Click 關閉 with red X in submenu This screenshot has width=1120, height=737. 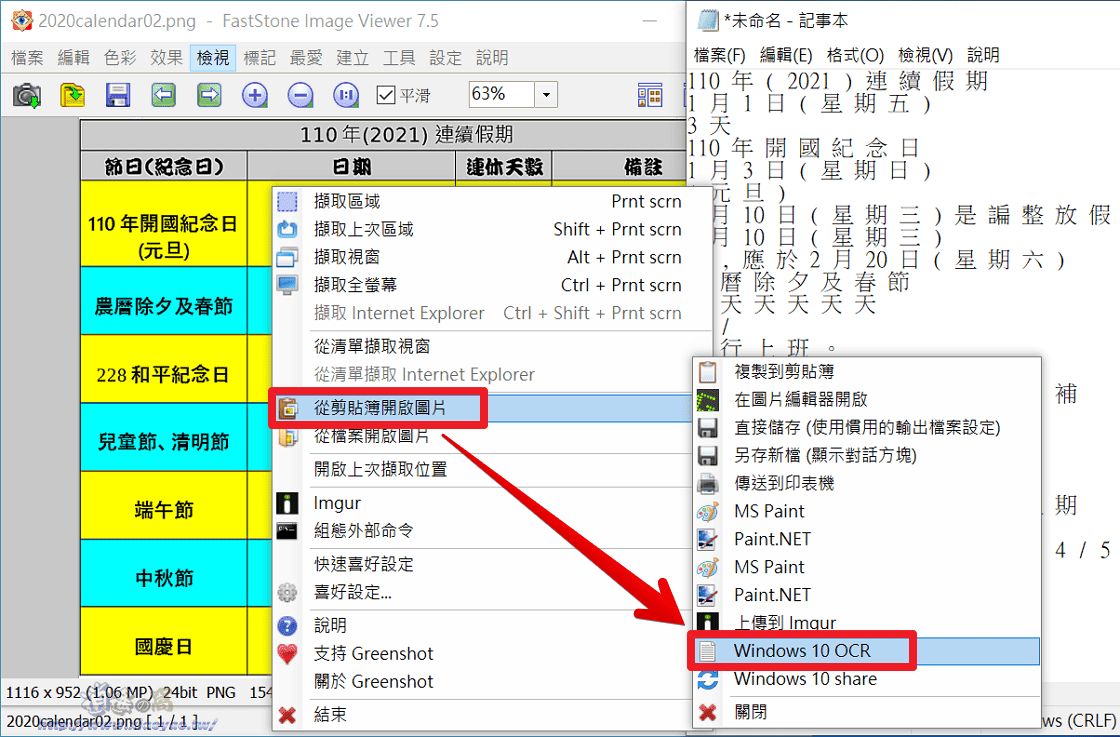pos(866,712)
